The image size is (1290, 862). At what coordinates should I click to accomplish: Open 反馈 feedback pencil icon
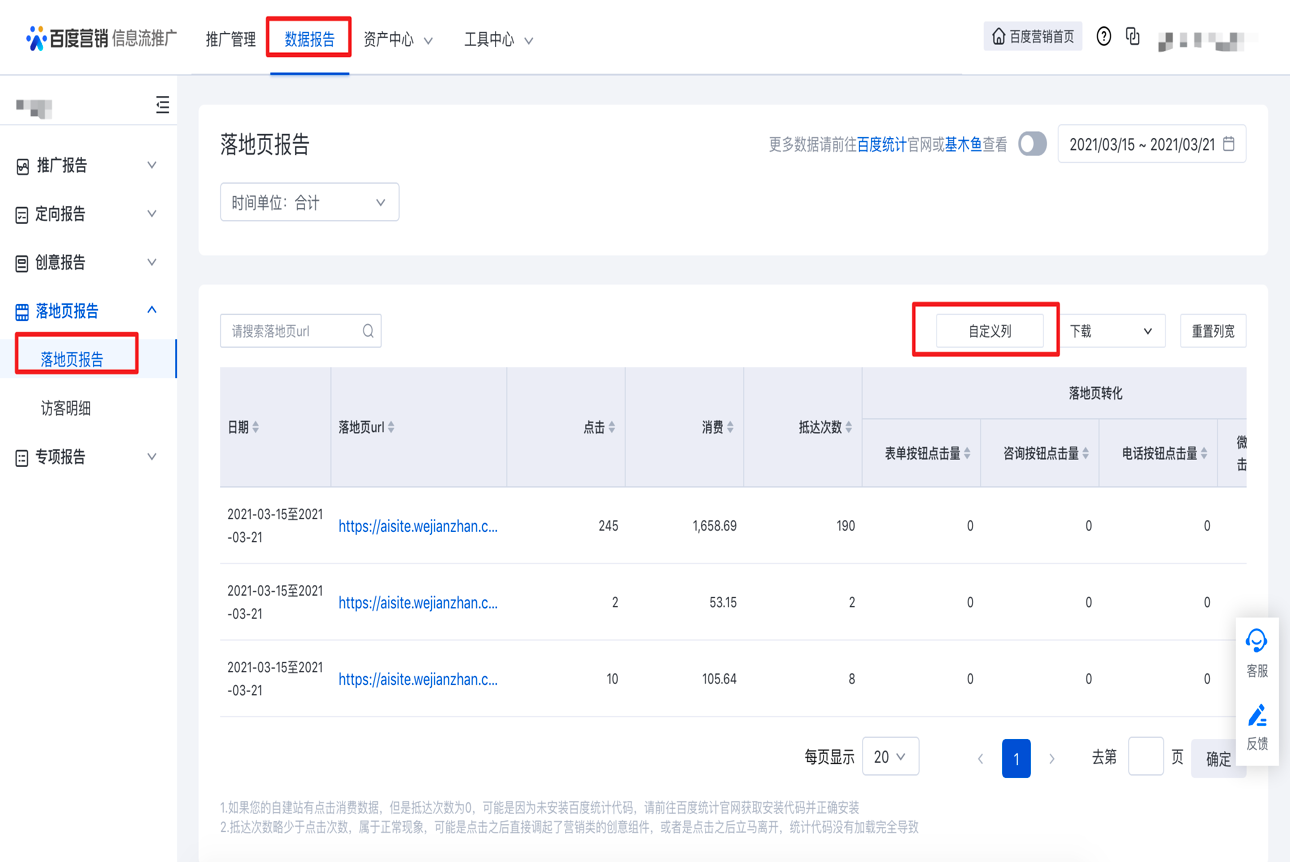click(1257, 716)
